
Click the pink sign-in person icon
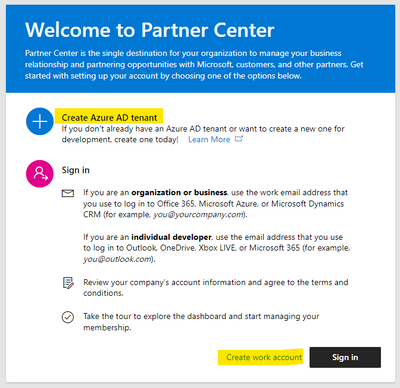click(40, 174)
